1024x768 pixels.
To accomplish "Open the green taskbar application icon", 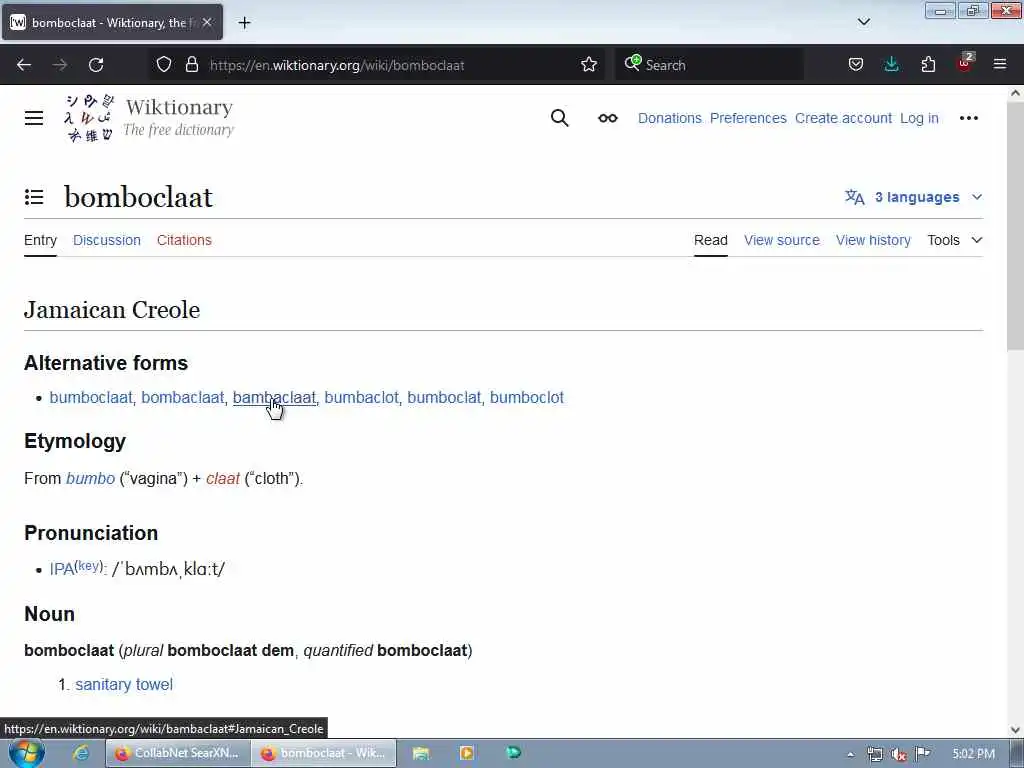I will [x=513, y=753].
